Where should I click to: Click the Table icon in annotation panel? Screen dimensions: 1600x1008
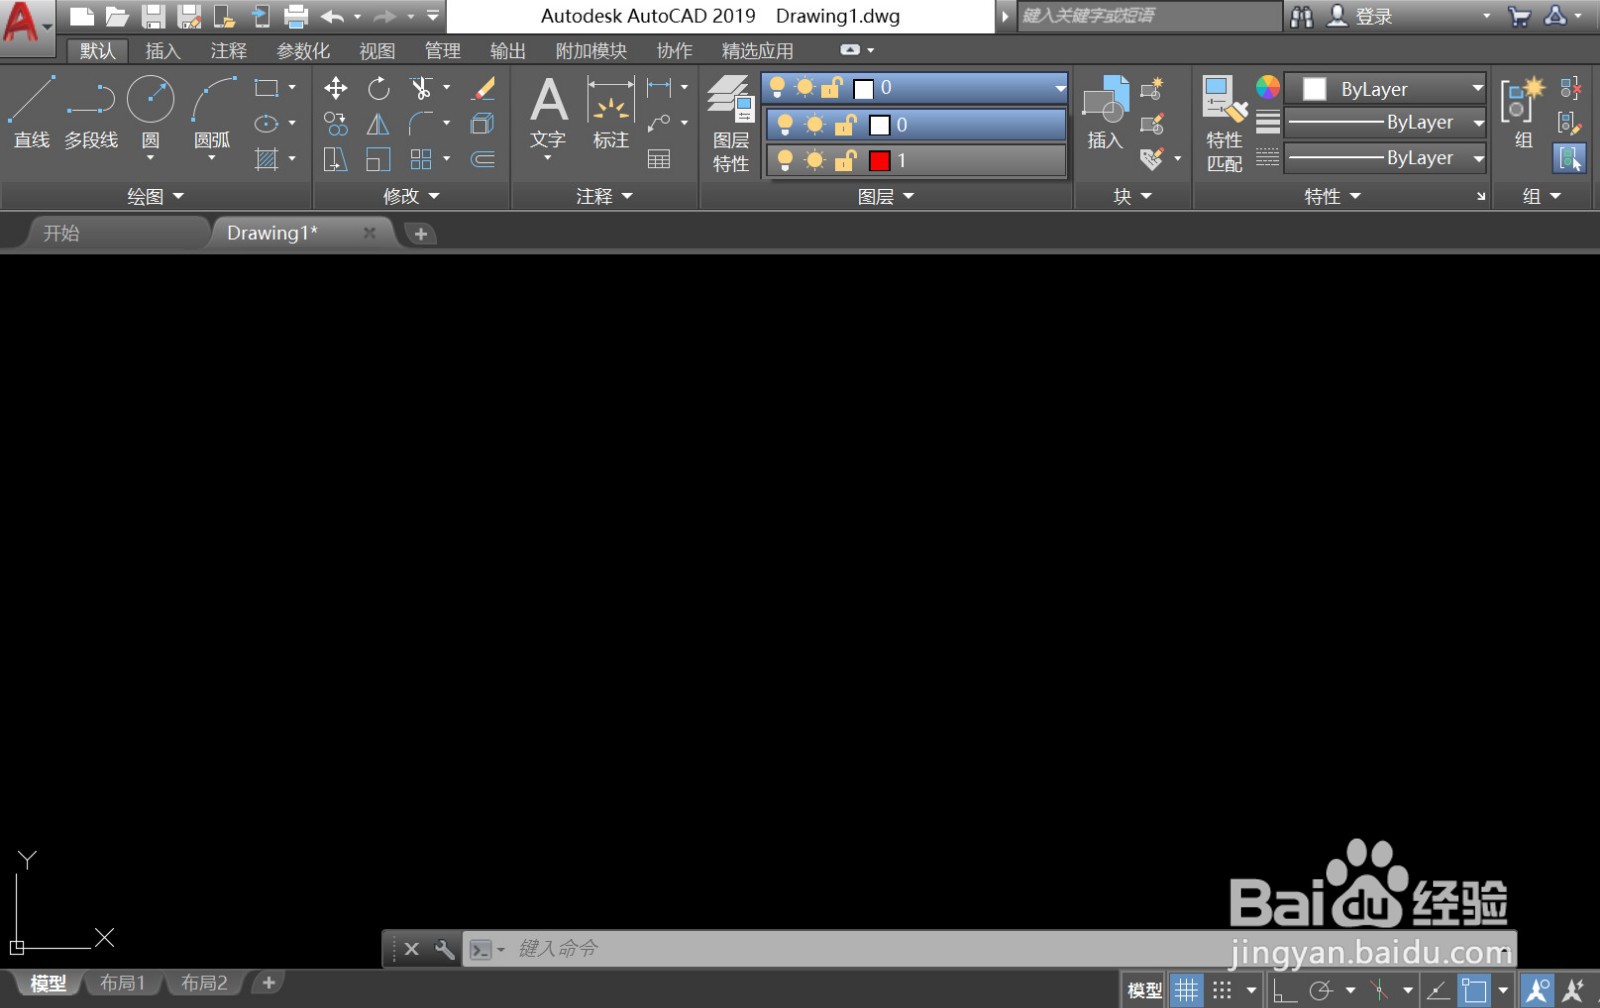659,159
